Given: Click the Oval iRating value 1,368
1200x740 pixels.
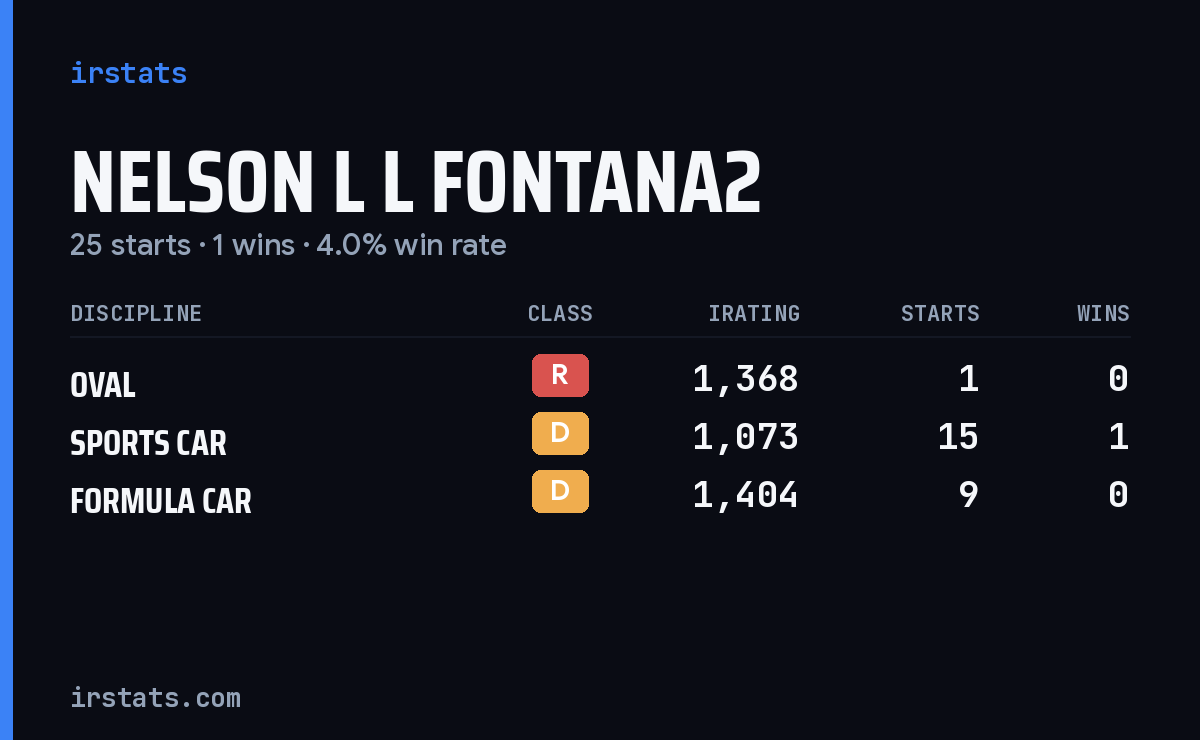Looking at the screenshot, I should click(746, 379).
